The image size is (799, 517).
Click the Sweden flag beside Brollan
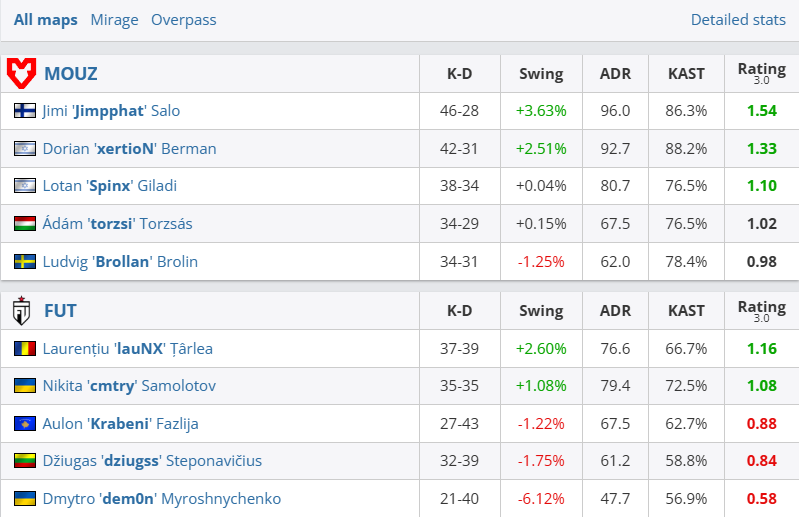(x=25, y=262)
